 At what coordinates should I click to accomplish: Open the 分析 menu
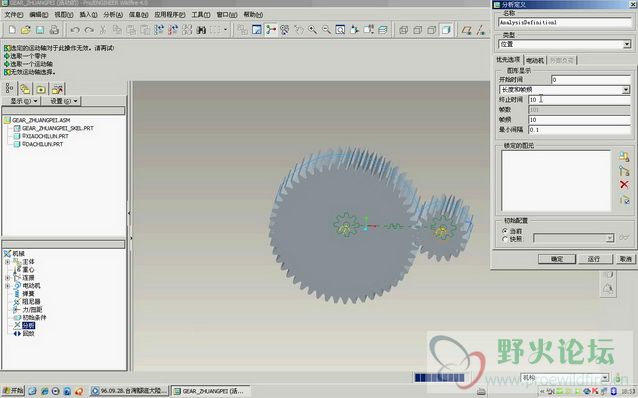tap(113, 15)
